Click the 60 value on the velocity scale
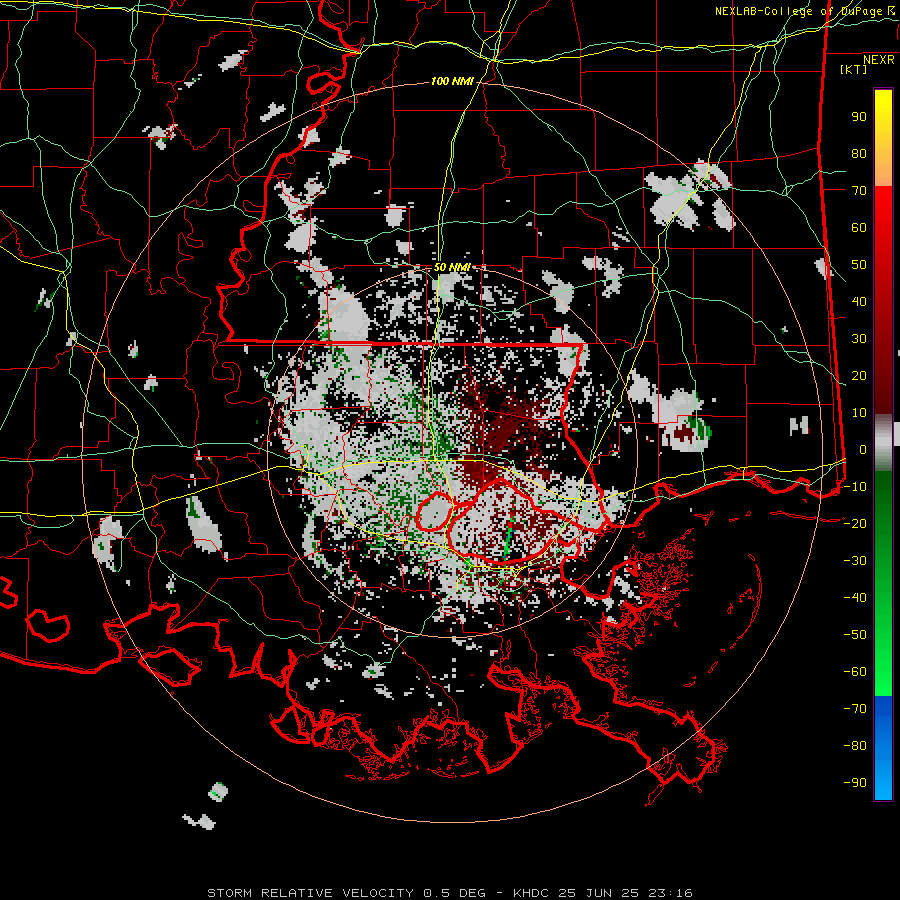The image size is (900, 900). pos(859,228)
